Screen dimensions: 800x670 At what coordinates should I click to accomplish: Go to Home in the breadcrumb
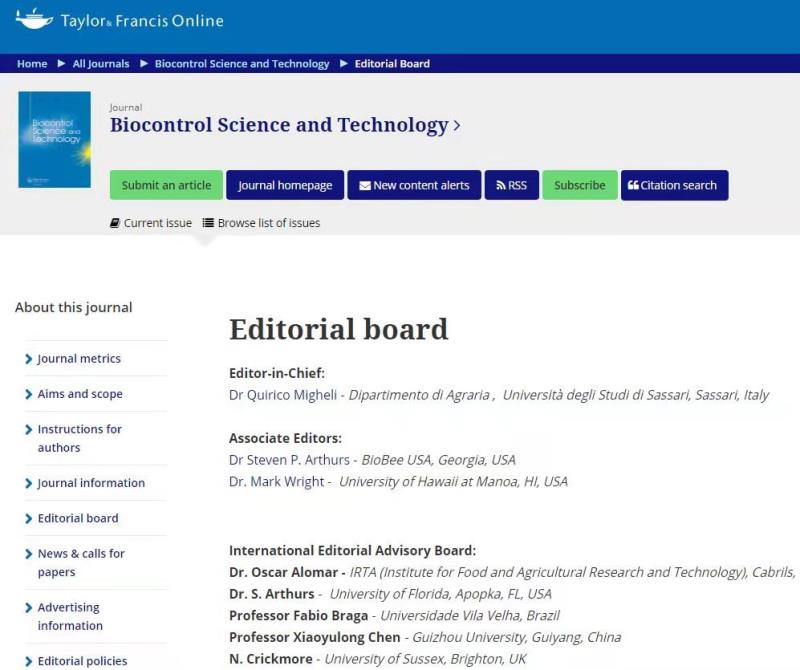pyautogui.click(x=32, y=64)
